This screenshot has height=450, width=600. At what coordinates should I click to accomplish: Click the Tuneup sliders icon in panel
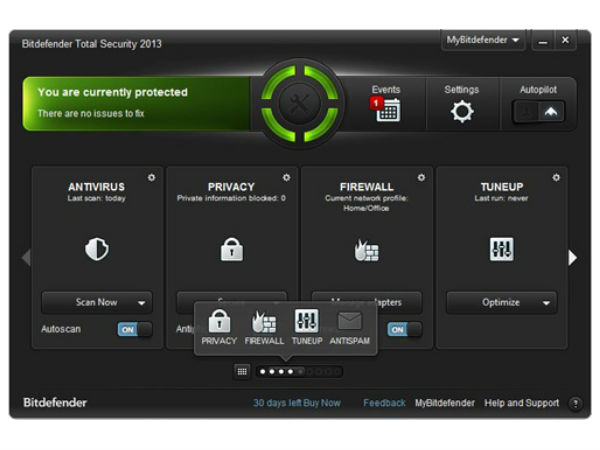(502, 249)
